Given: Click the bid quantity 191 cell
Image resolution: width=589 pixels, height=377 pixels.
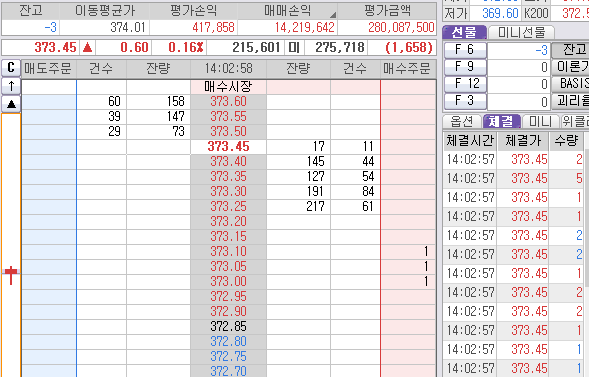Looking at the screenshot, I should point(299,192).
